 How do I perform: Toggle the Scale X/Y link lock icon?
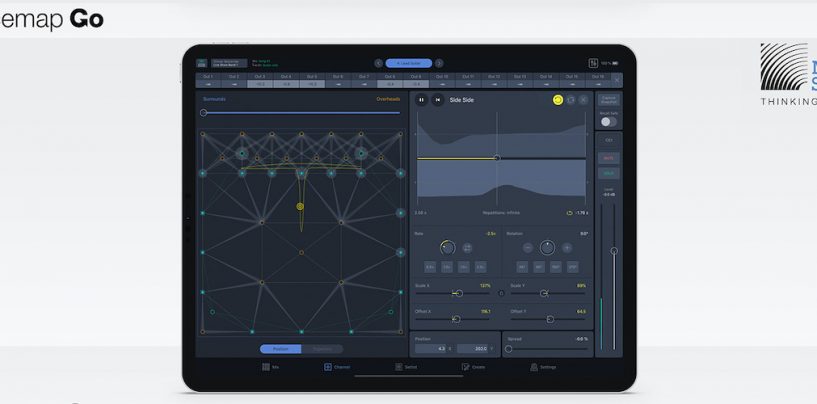click(x=501, y=293)
